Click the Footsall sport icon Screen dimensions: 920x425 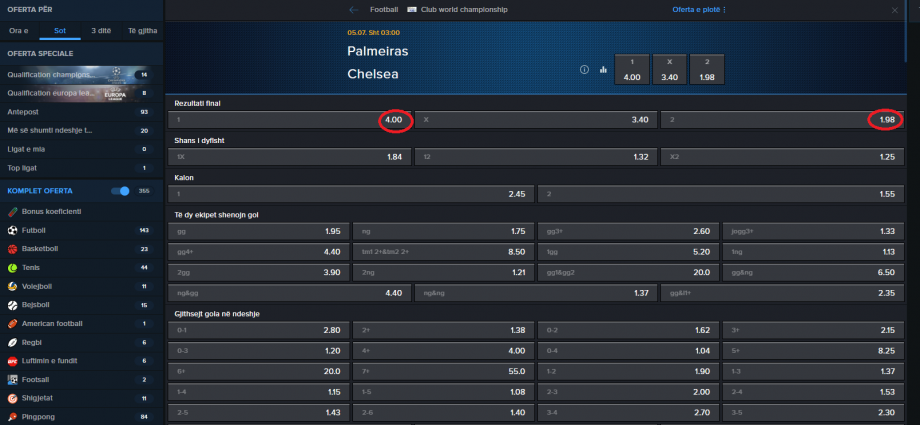point(12,380)
